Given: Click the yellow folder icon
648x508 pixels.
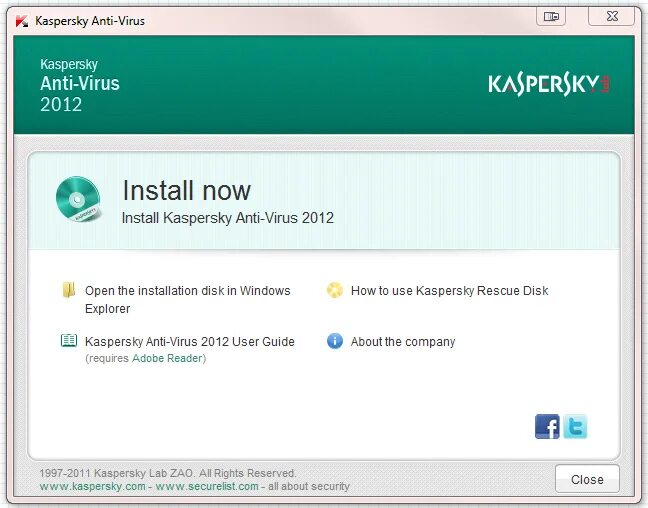Looking at the screenshot, I should point(69,290).
